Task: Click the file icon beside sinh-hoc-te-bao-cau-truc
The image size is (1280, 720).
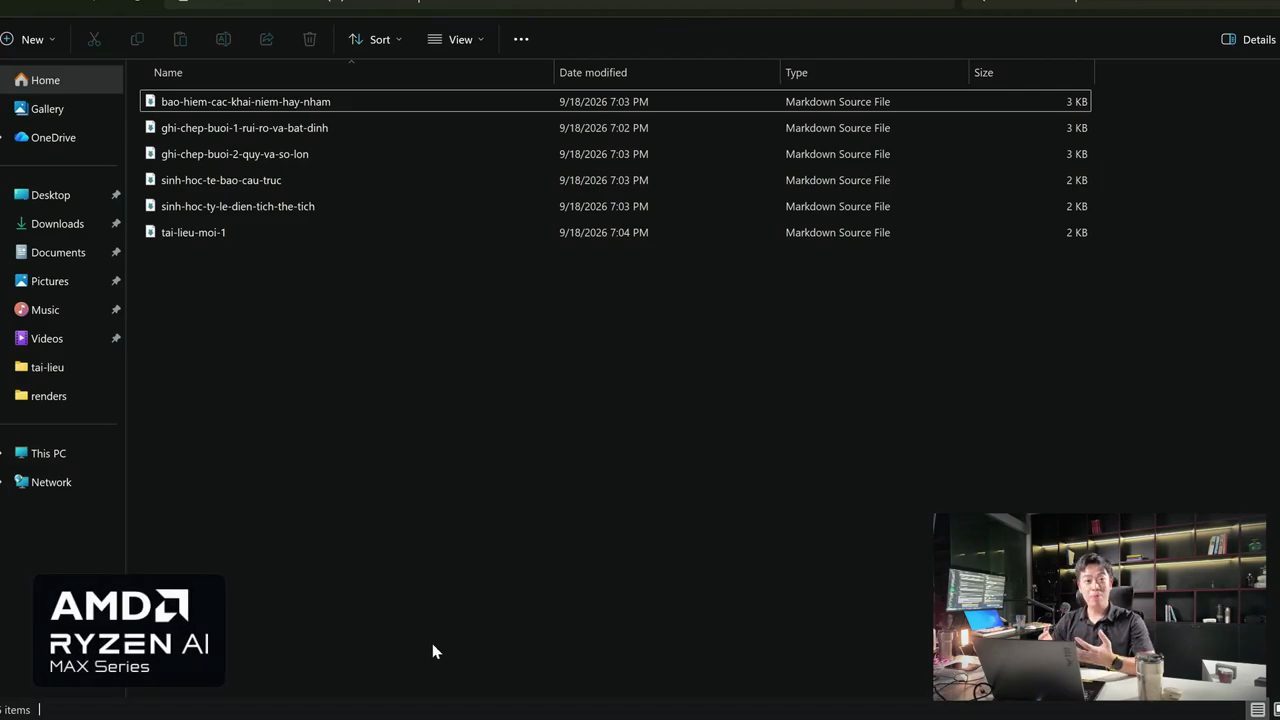Action: coord(151,180)
